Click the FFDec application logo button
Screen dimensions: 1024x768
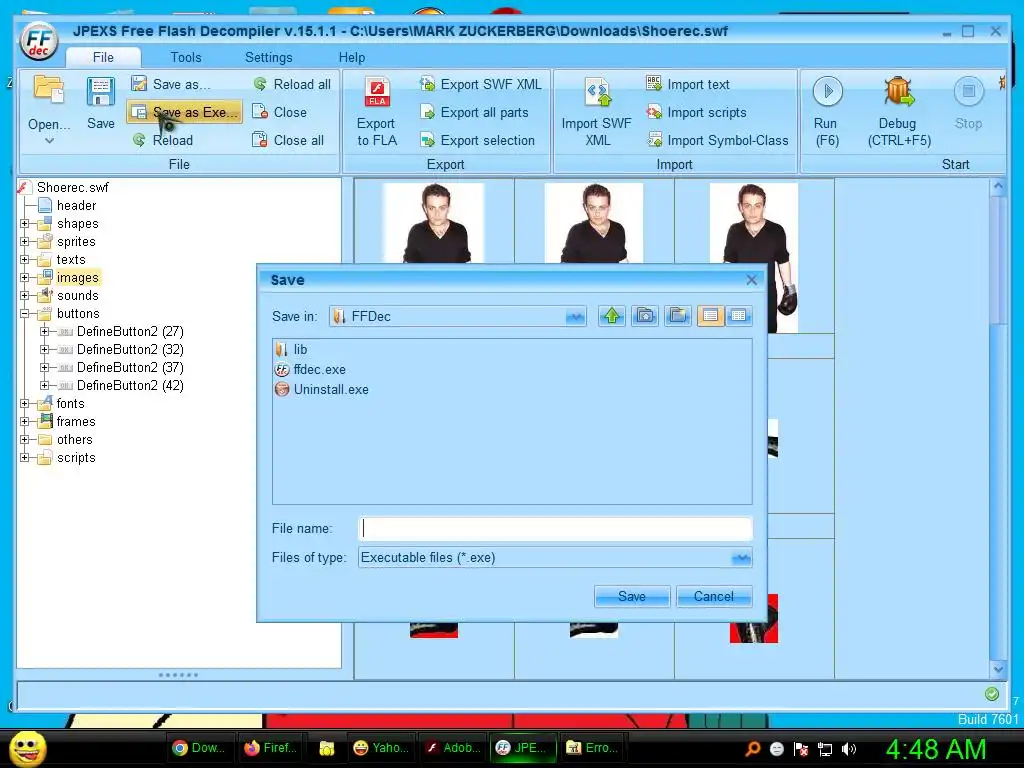click(x=39, y=41)
